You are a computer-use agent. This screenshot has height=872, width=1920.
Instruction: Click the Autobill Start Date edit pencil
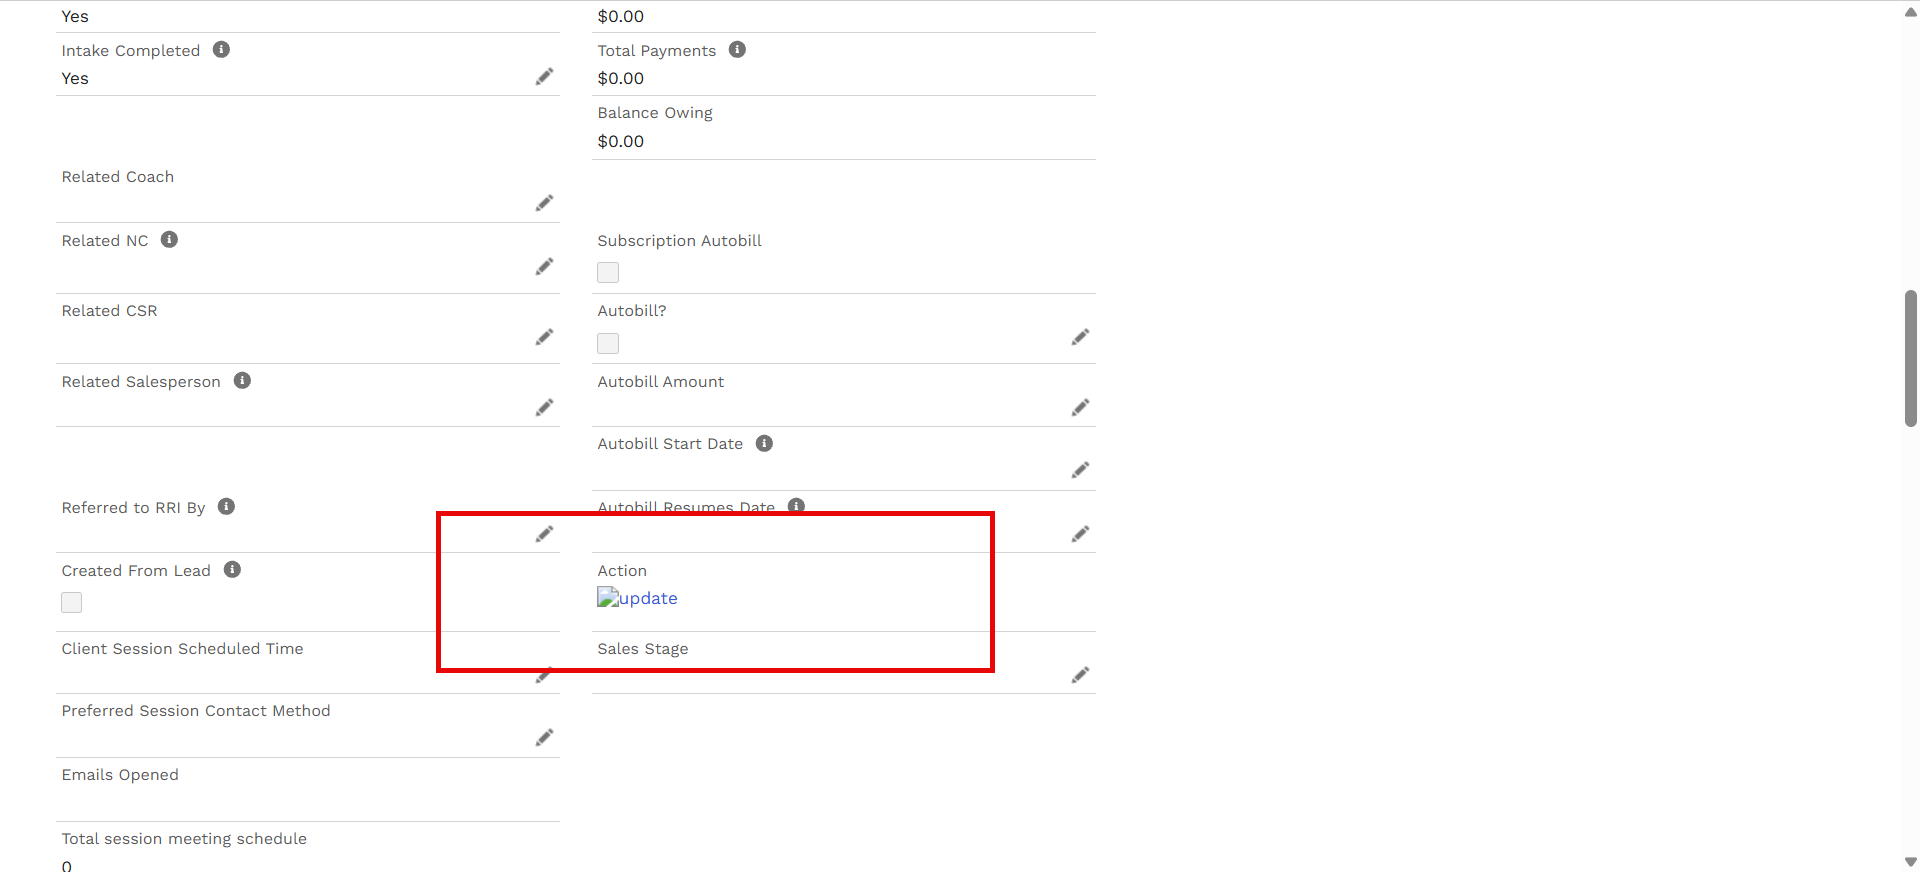coord(1080,470)
